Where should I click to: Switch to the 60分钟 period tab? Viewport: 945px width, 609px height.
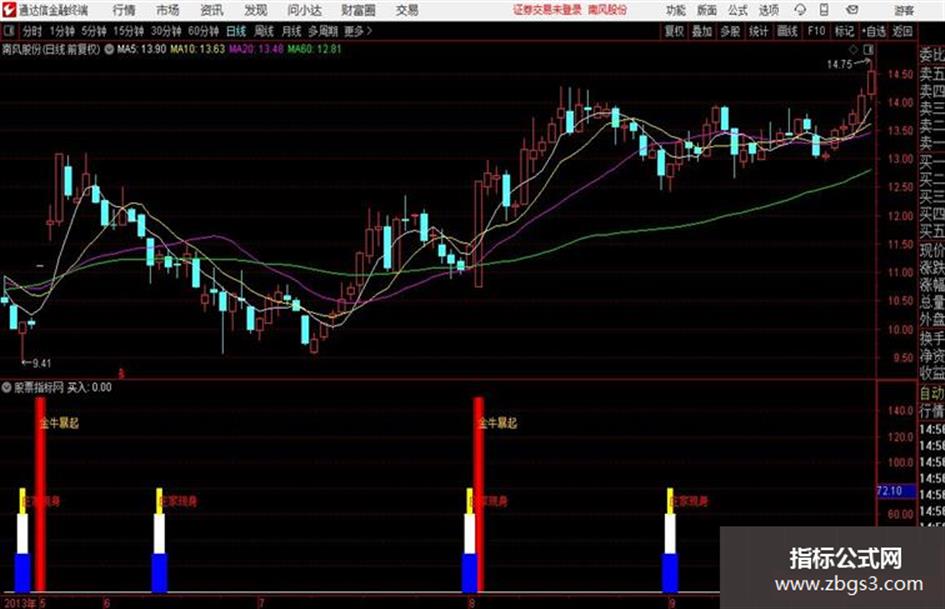pos(203,31)
